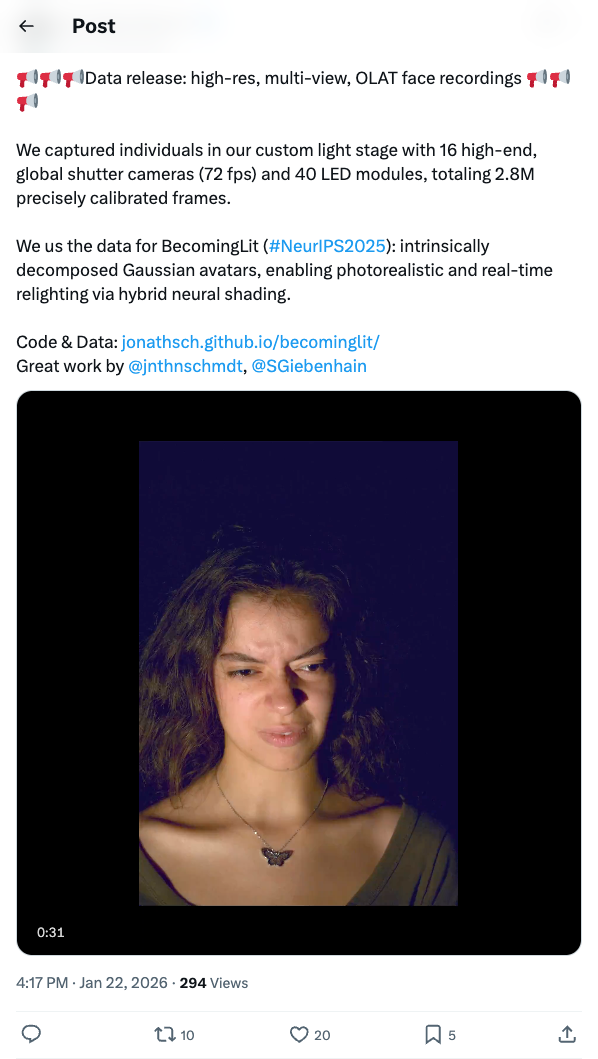Play the face recording video
This screenshot has width=598, height=1059.
pos(297,673)
